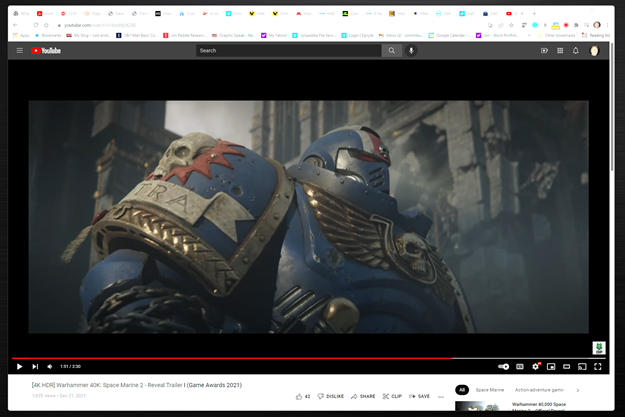Open the Inbox Gmail bookmark
The image size is (625, 417).
click(x=401, y=35)
